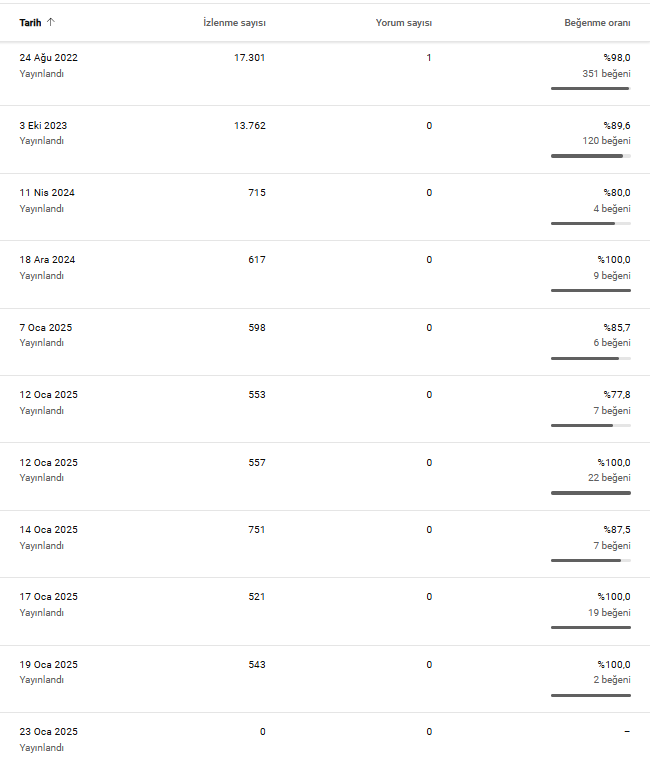650x770 pixels.
Task: Click the %89,6 like ratio bar
Action: [591, 156]
